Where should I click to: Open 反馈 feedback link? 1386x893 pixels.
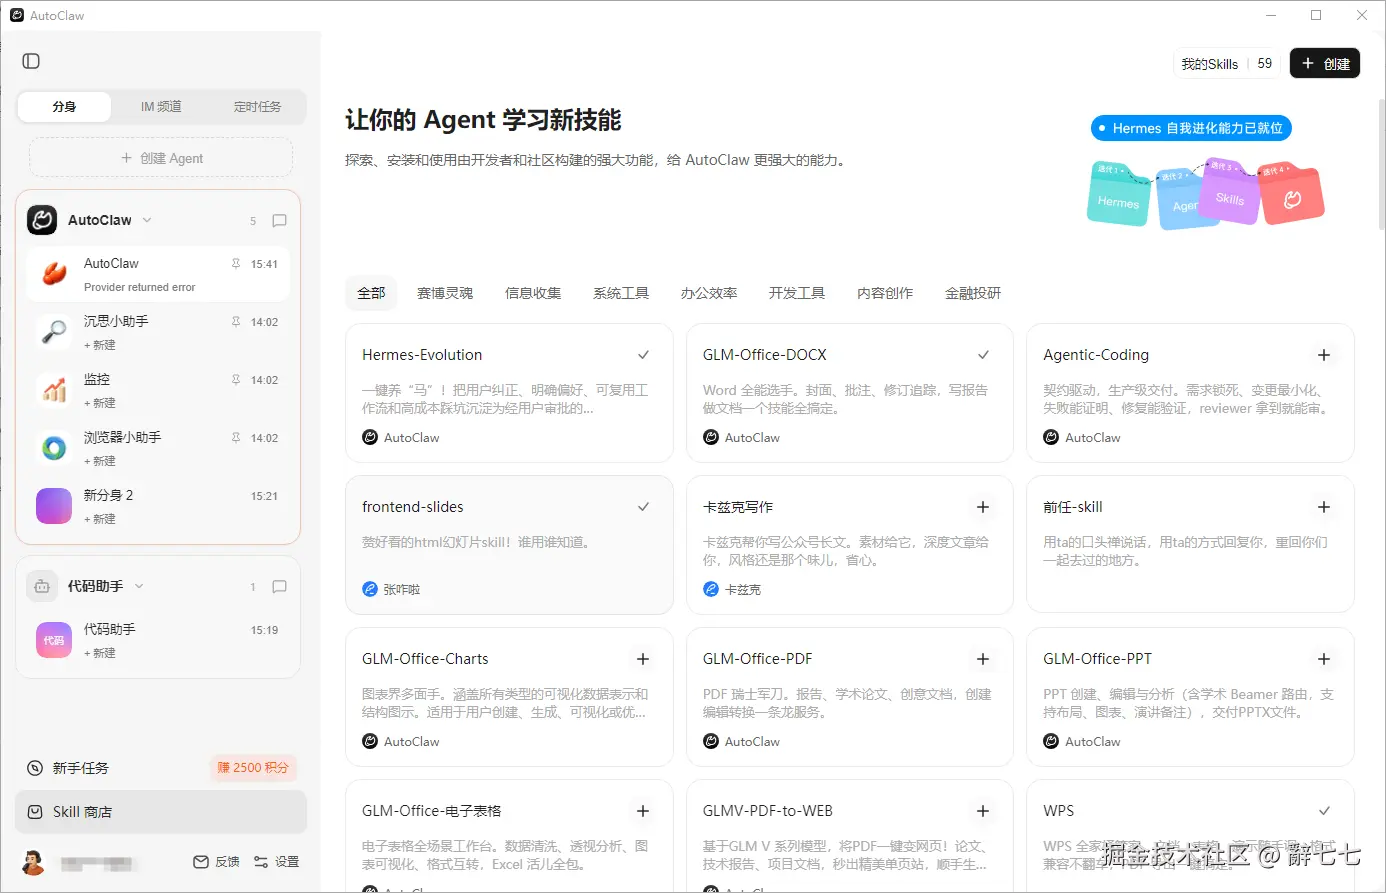point(216,862)
